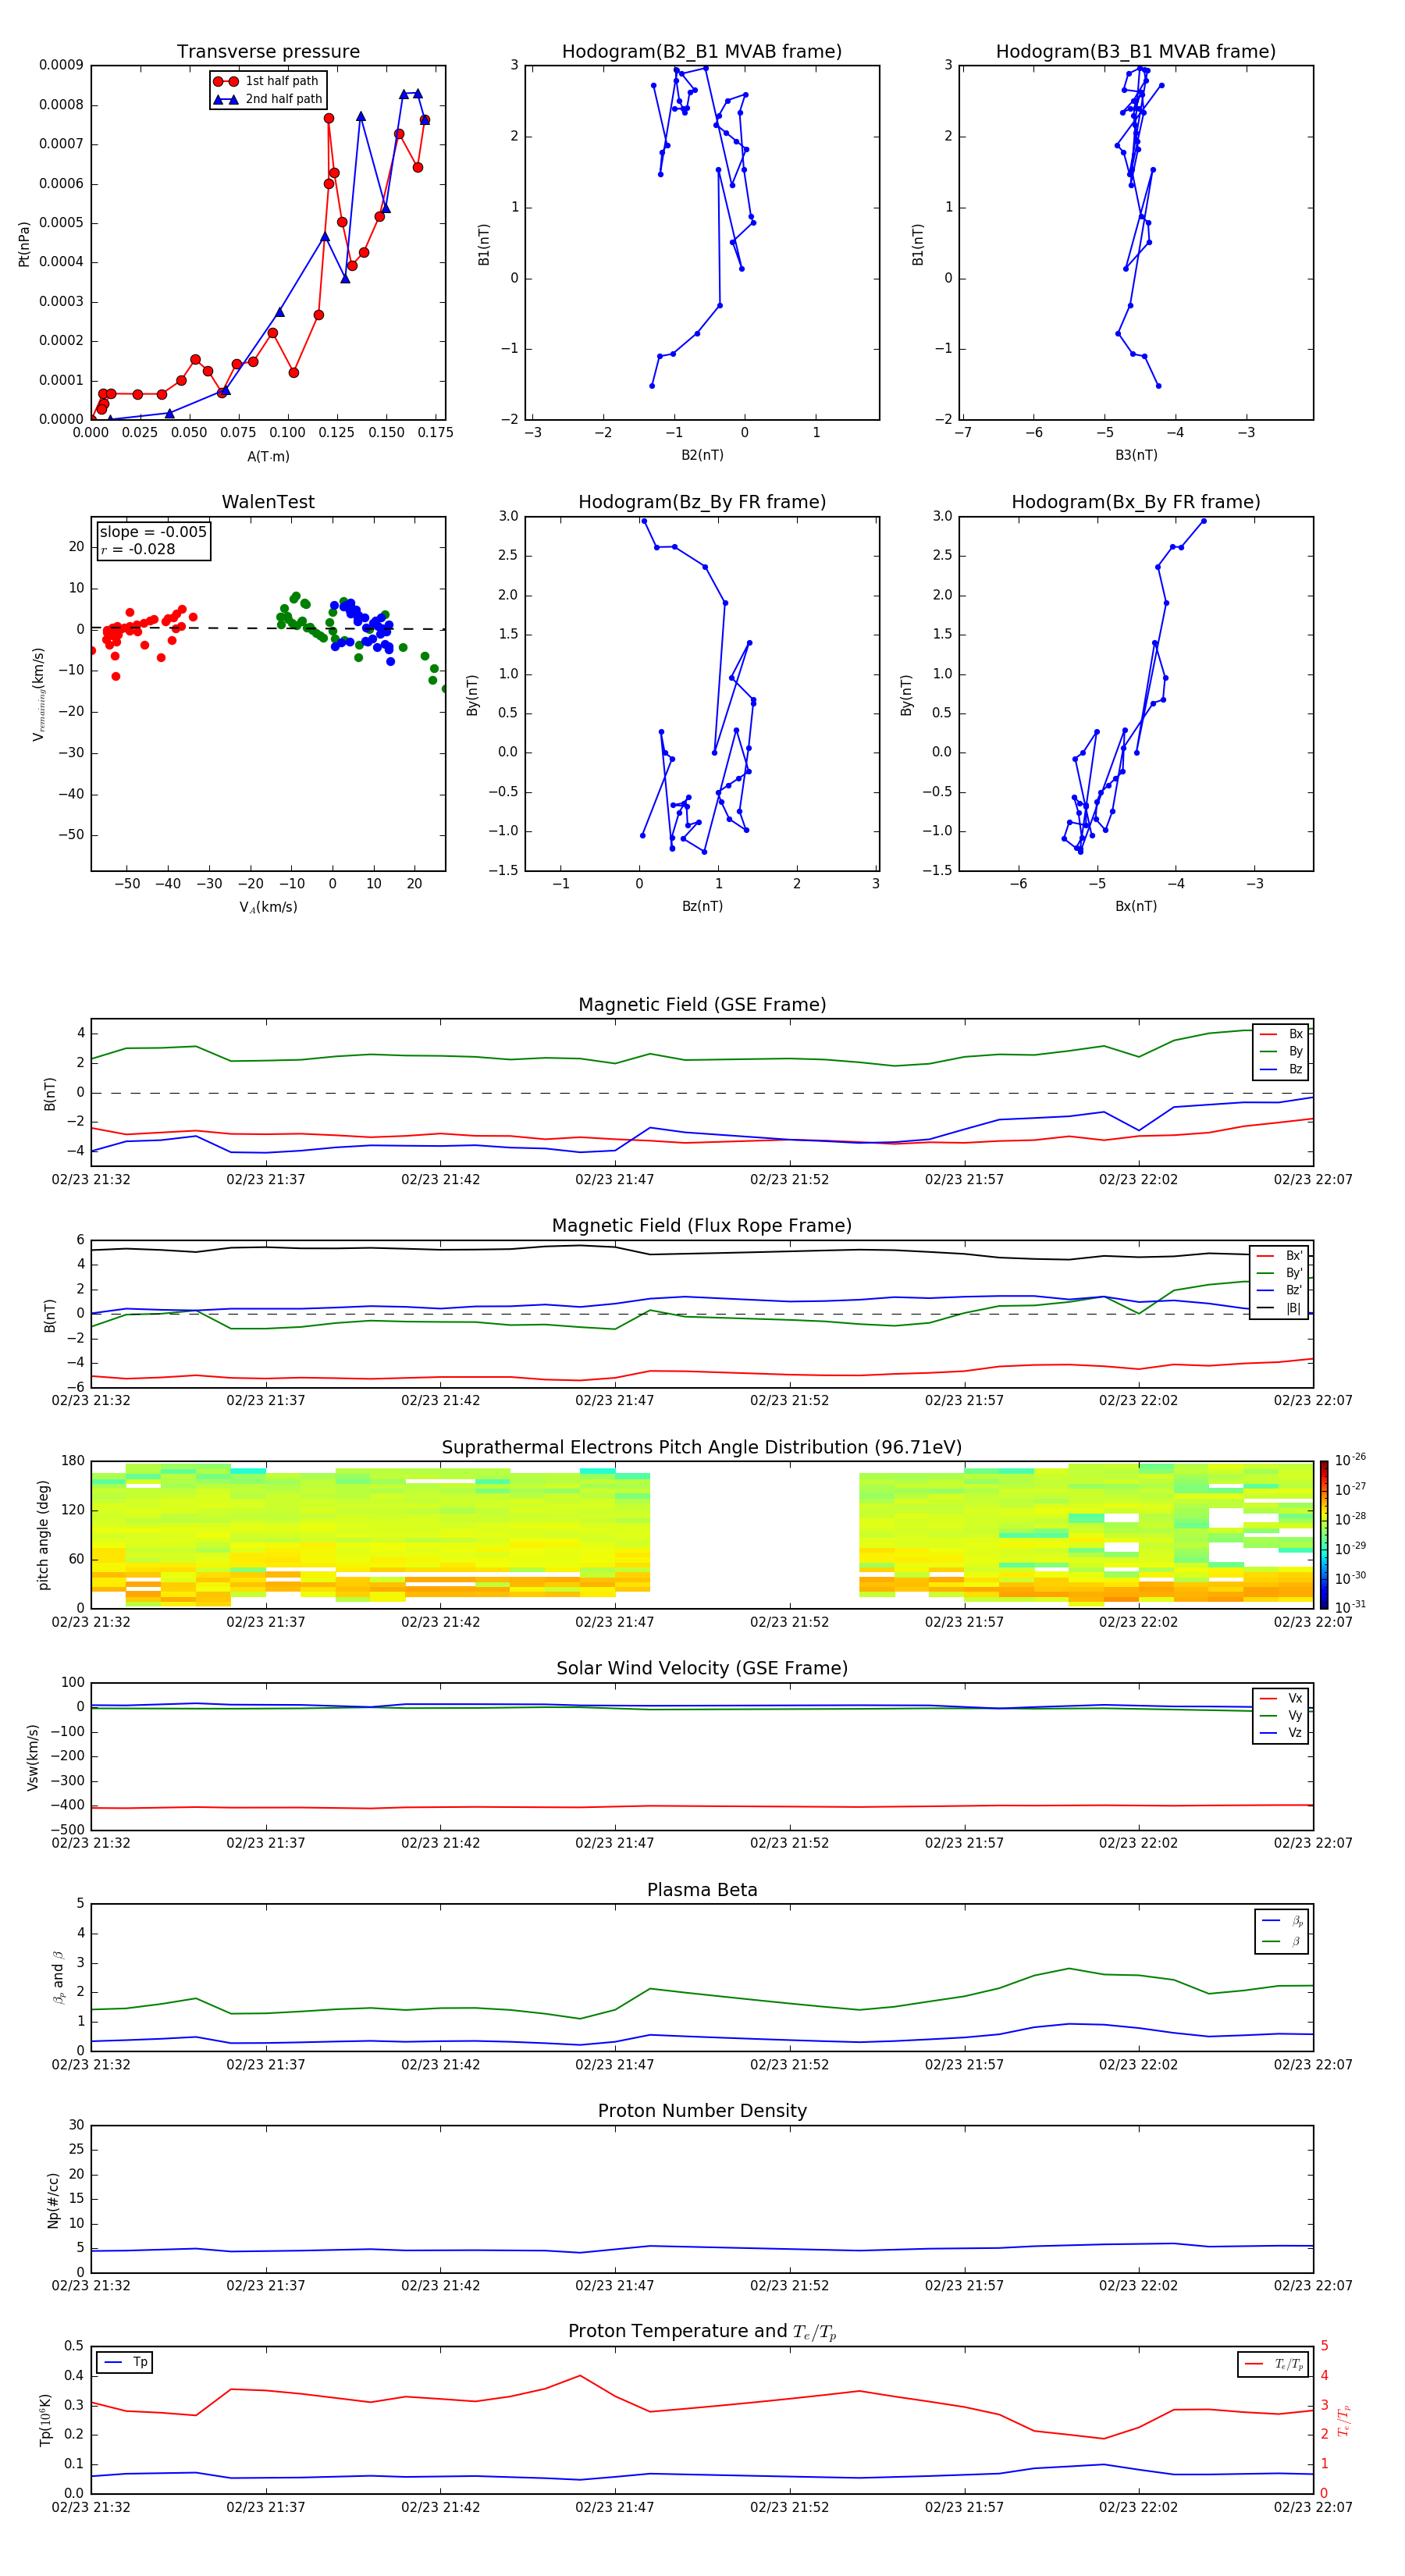Screen dimensions: 1405x2576
Task: Select 'Tp' legend in proton temperature panel
Action: pyautogui.click(x=125, y=2363)
